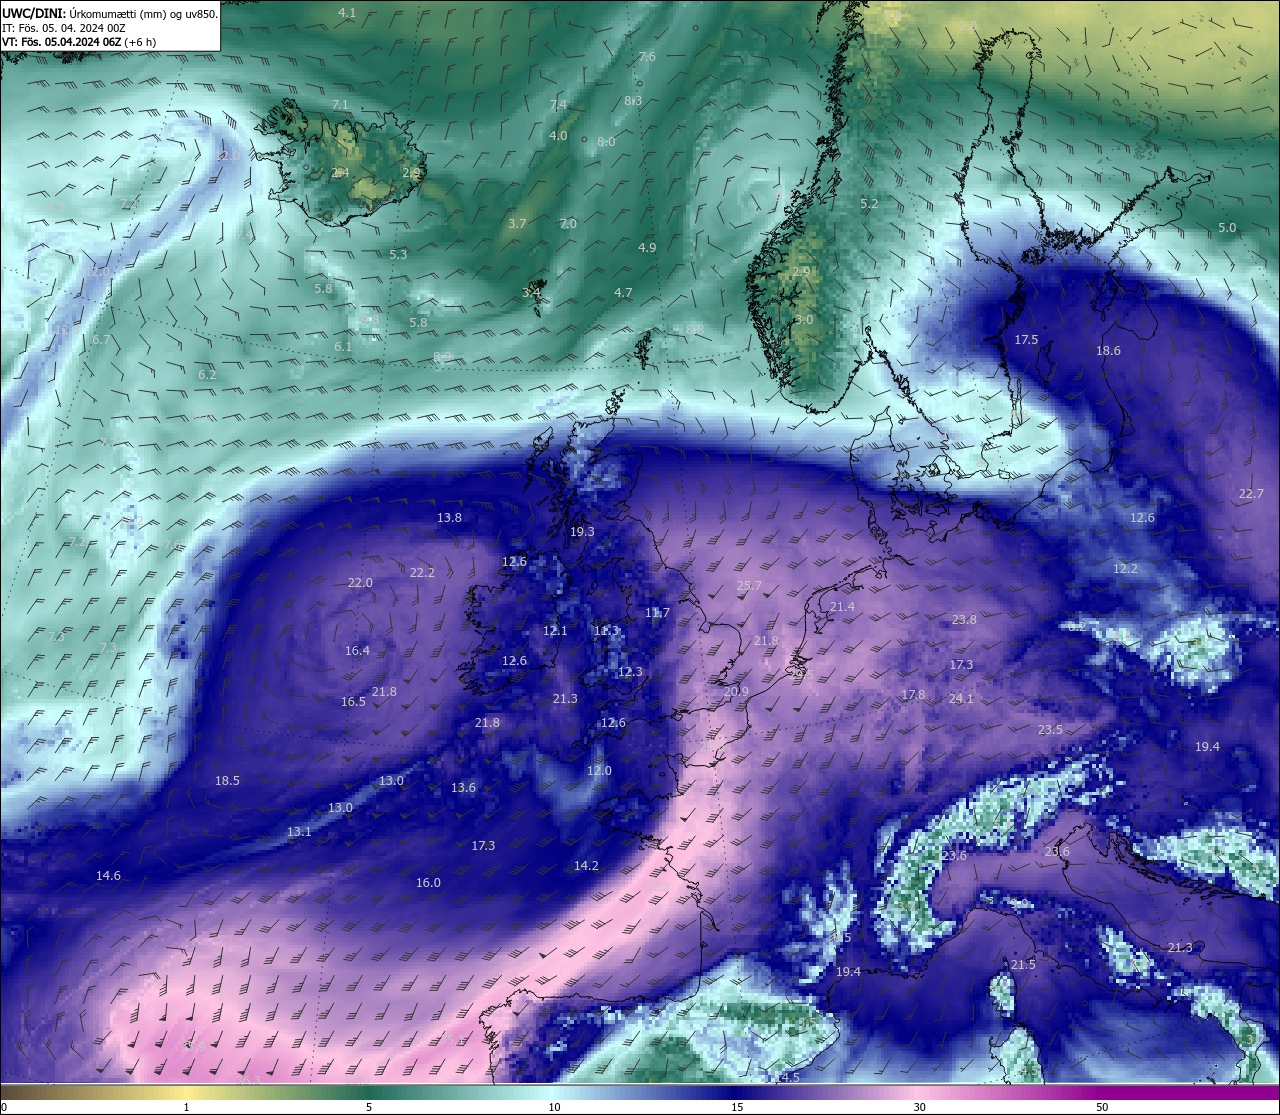Click the 20.9 value on the map
The height and width of the screenshot is (1115, 1280).
(736, 691)
